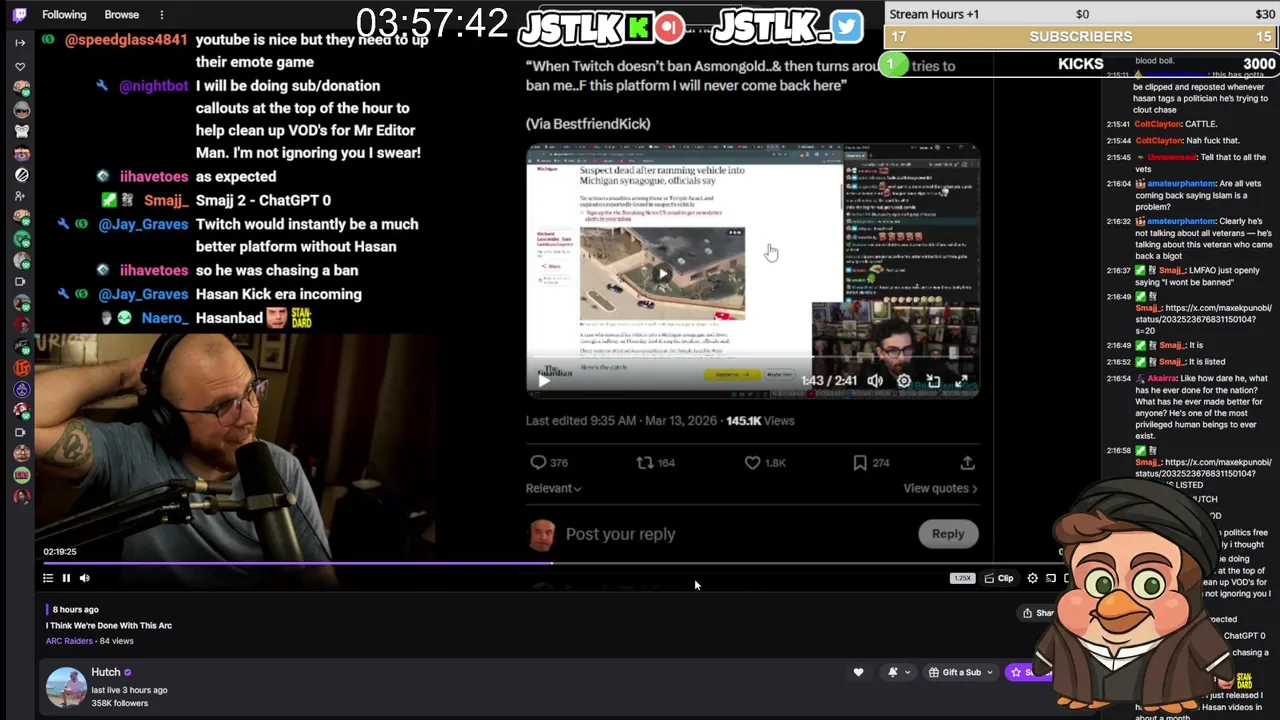Click the heart follow button for Hutch
Screen dimensions: 1280x720
[x=858, y=672]
